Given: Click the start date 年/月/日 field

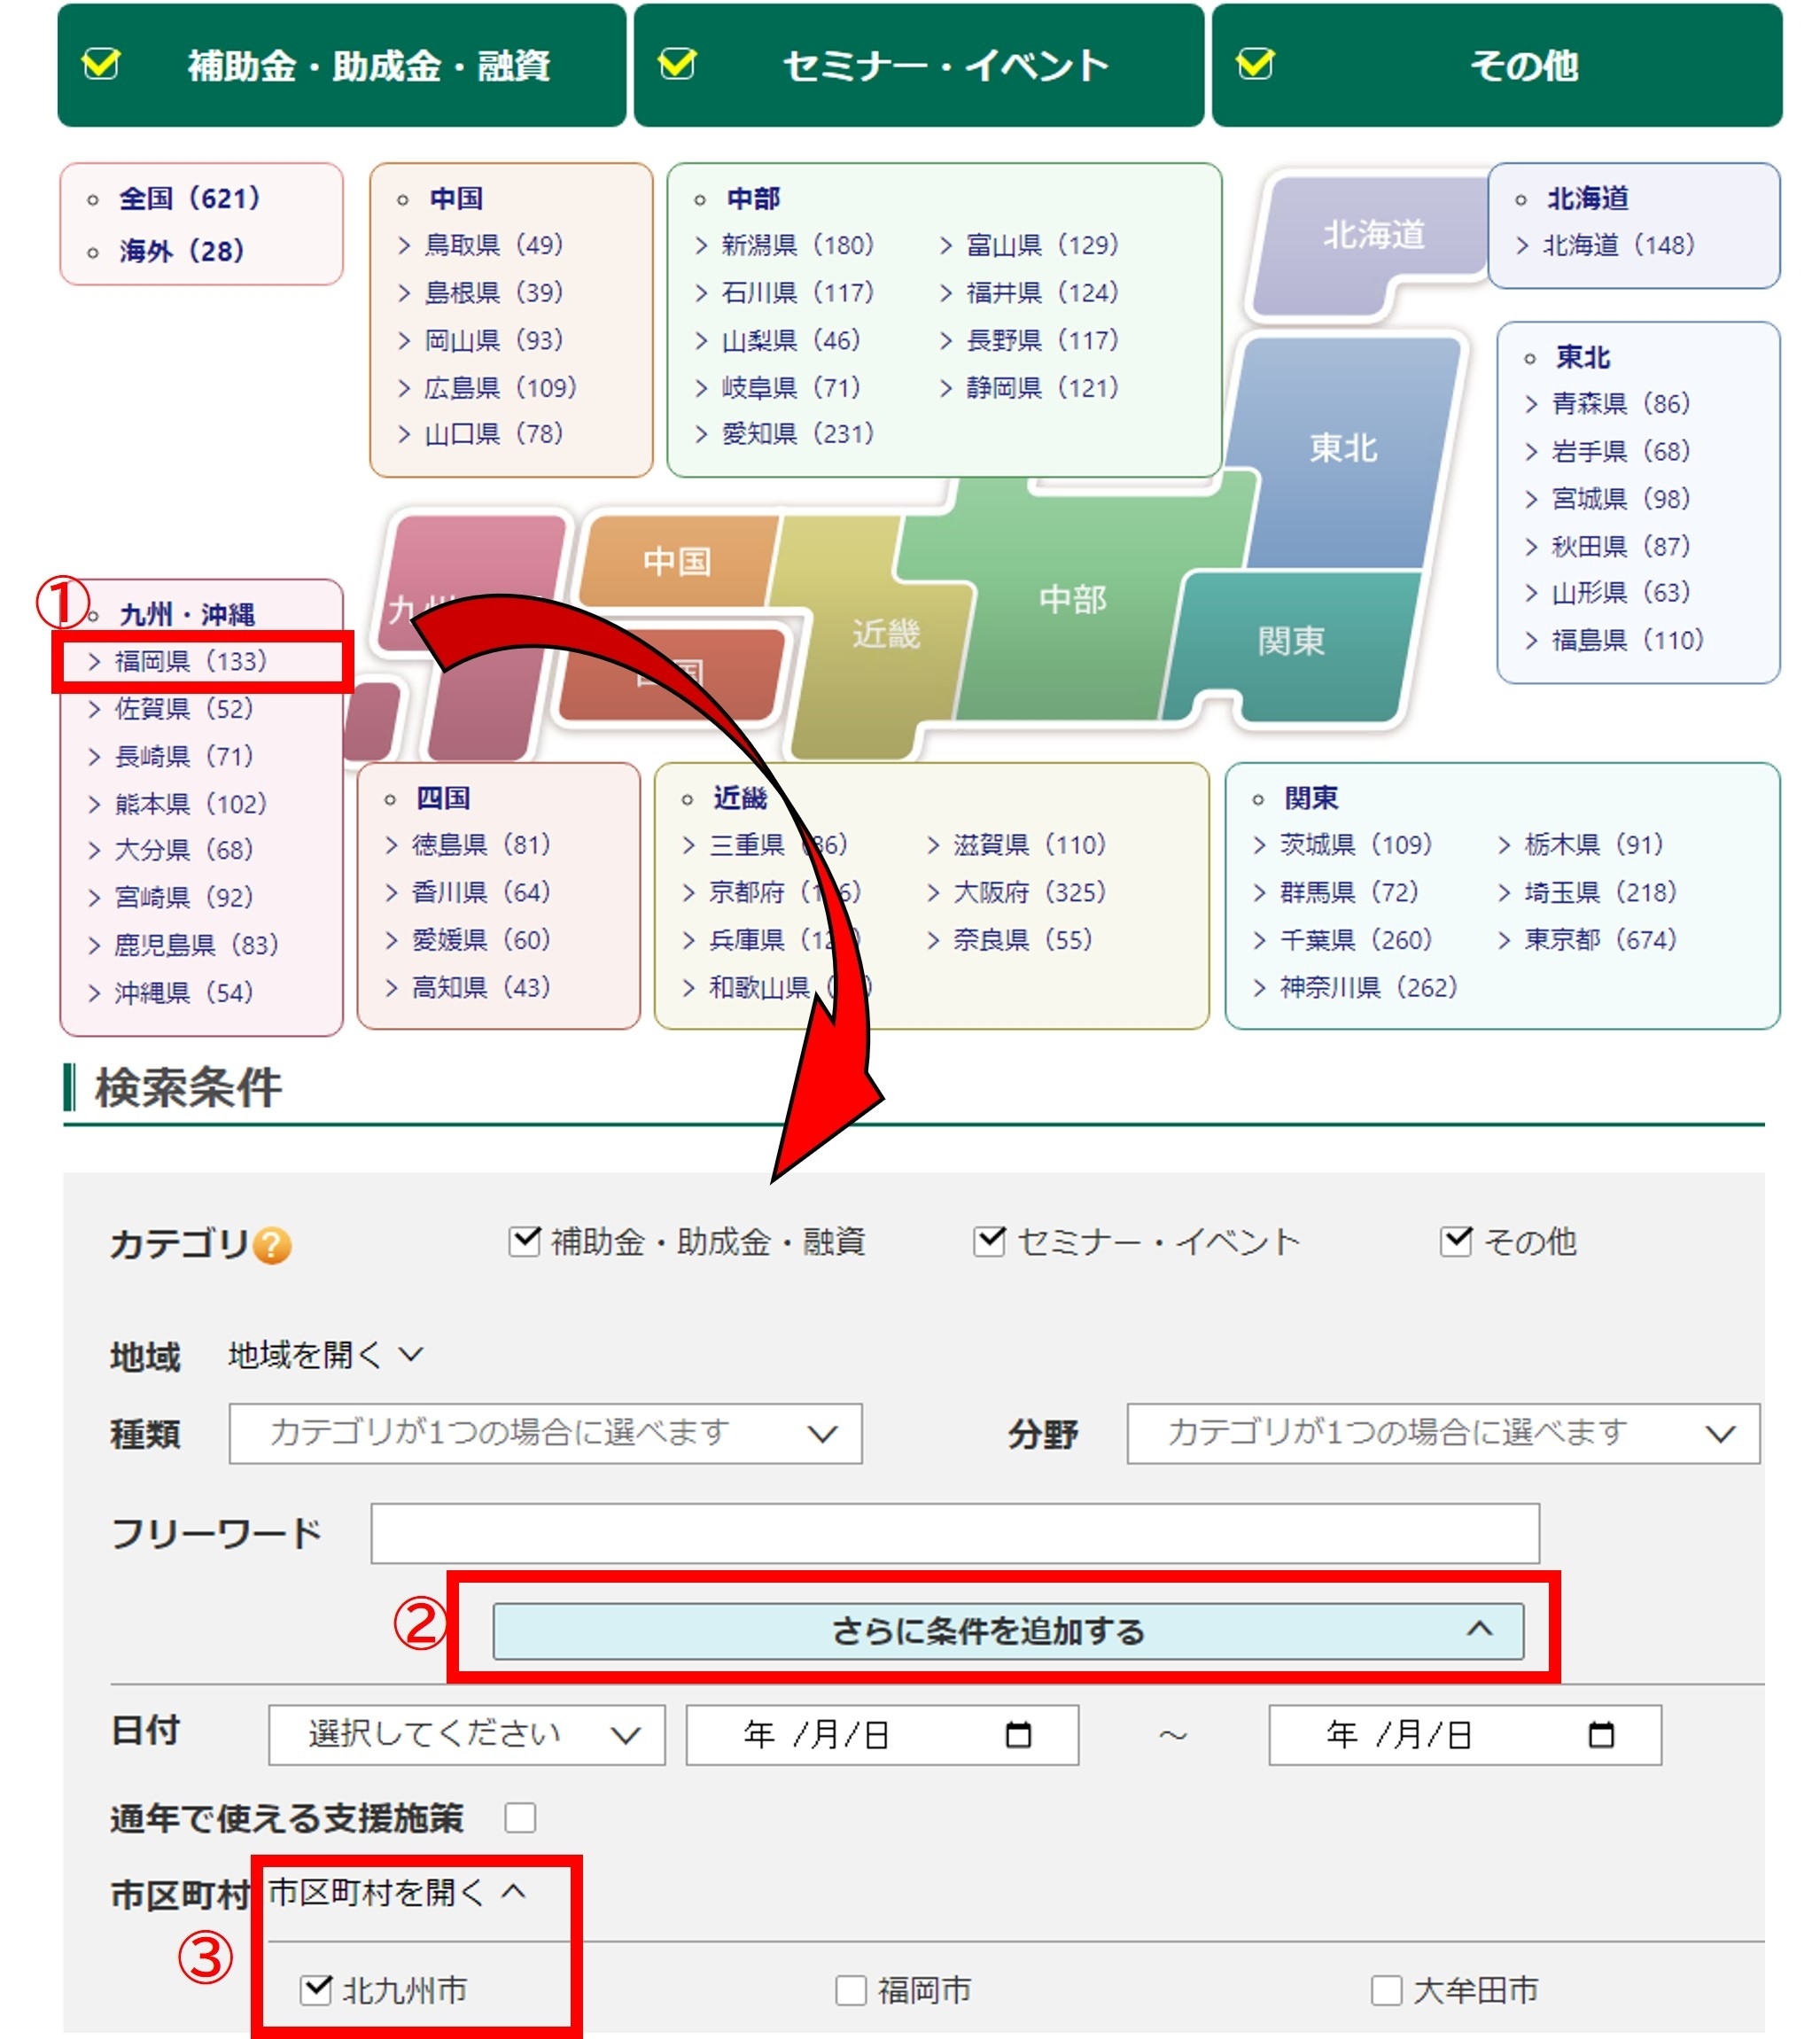Looking at the screenshot, I should tap(882, 1735).
